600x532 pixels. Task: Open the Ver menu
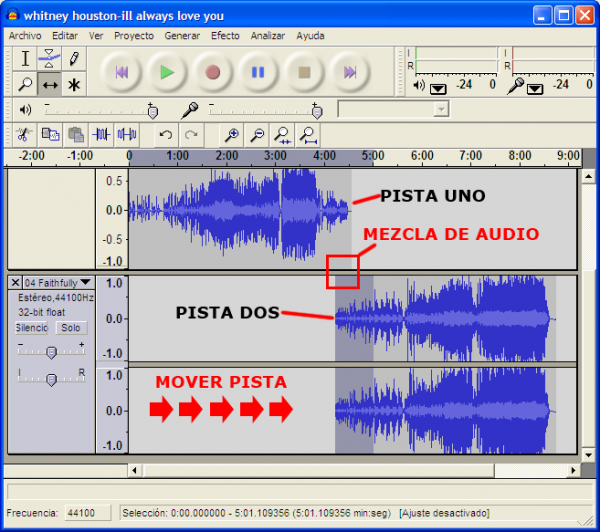pyautogui.click(x=96, y=36)
